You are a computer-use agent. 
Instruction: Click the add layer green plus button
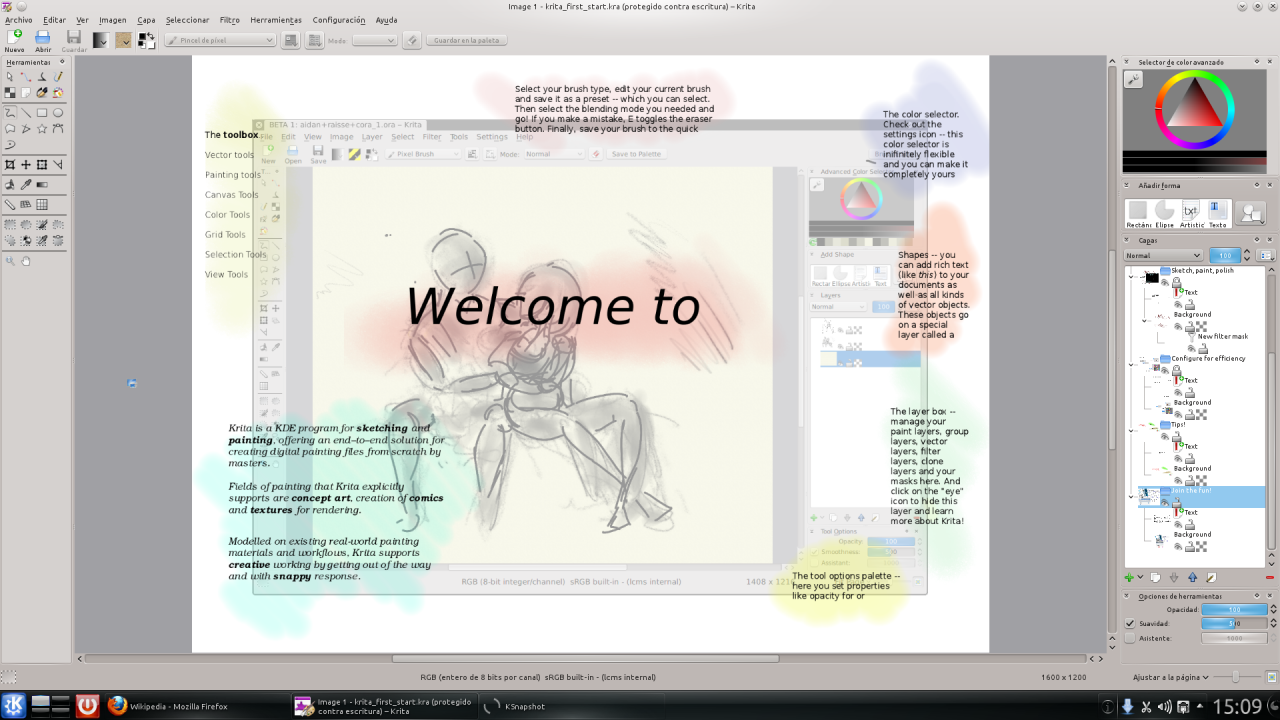1129,577
